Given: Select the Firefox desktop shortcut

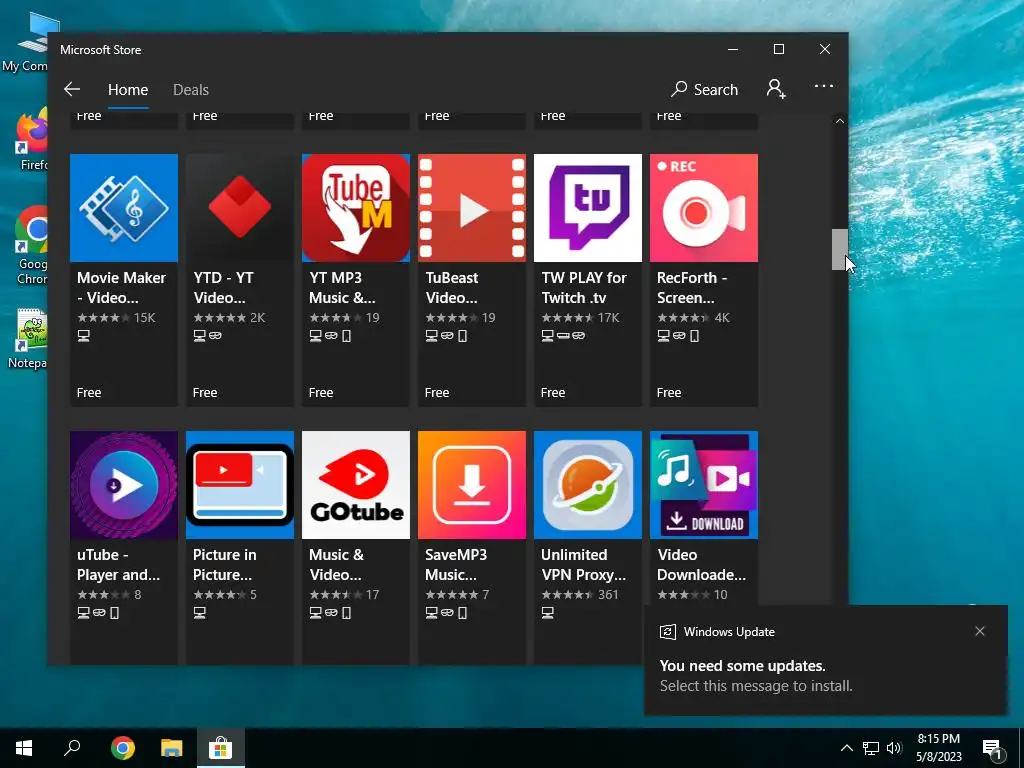Looking at the screenshot, I should [32, 141].
